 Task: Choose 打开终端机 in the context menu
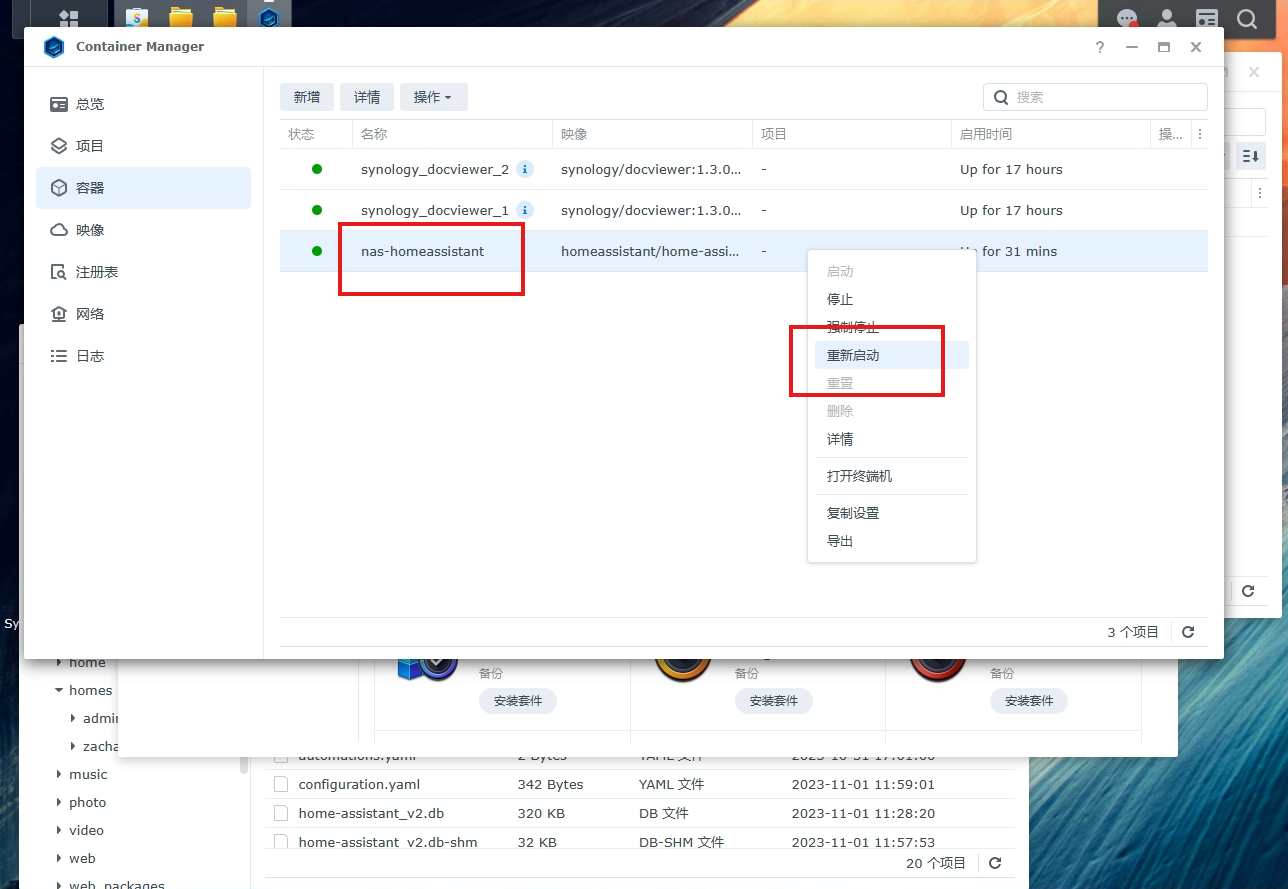891,476
